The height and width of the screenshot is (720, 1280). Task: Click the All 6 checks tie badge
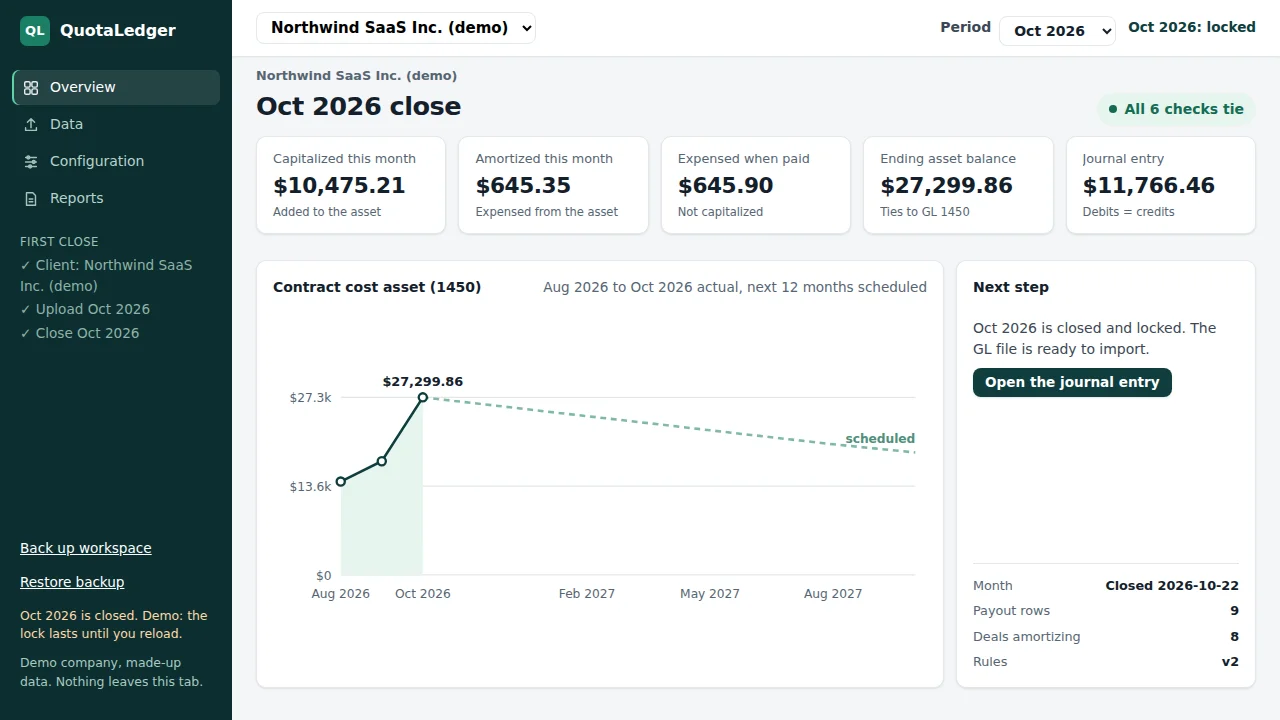pyautogui.click(x=1176, y=109)
